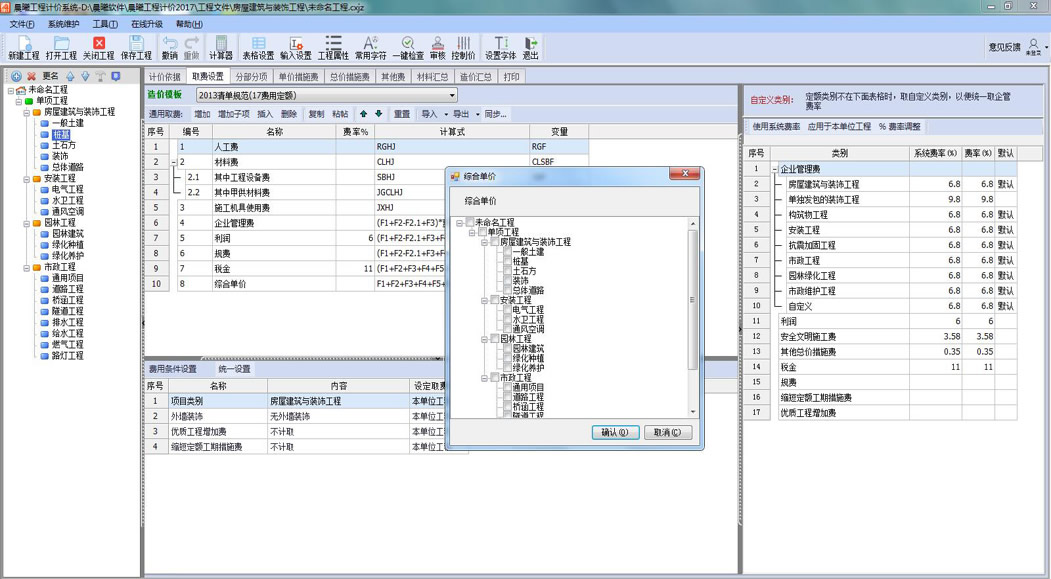Select 道路工程 in the left project tree
This screenshot has width=1051, height=579.
coord(67,289)
